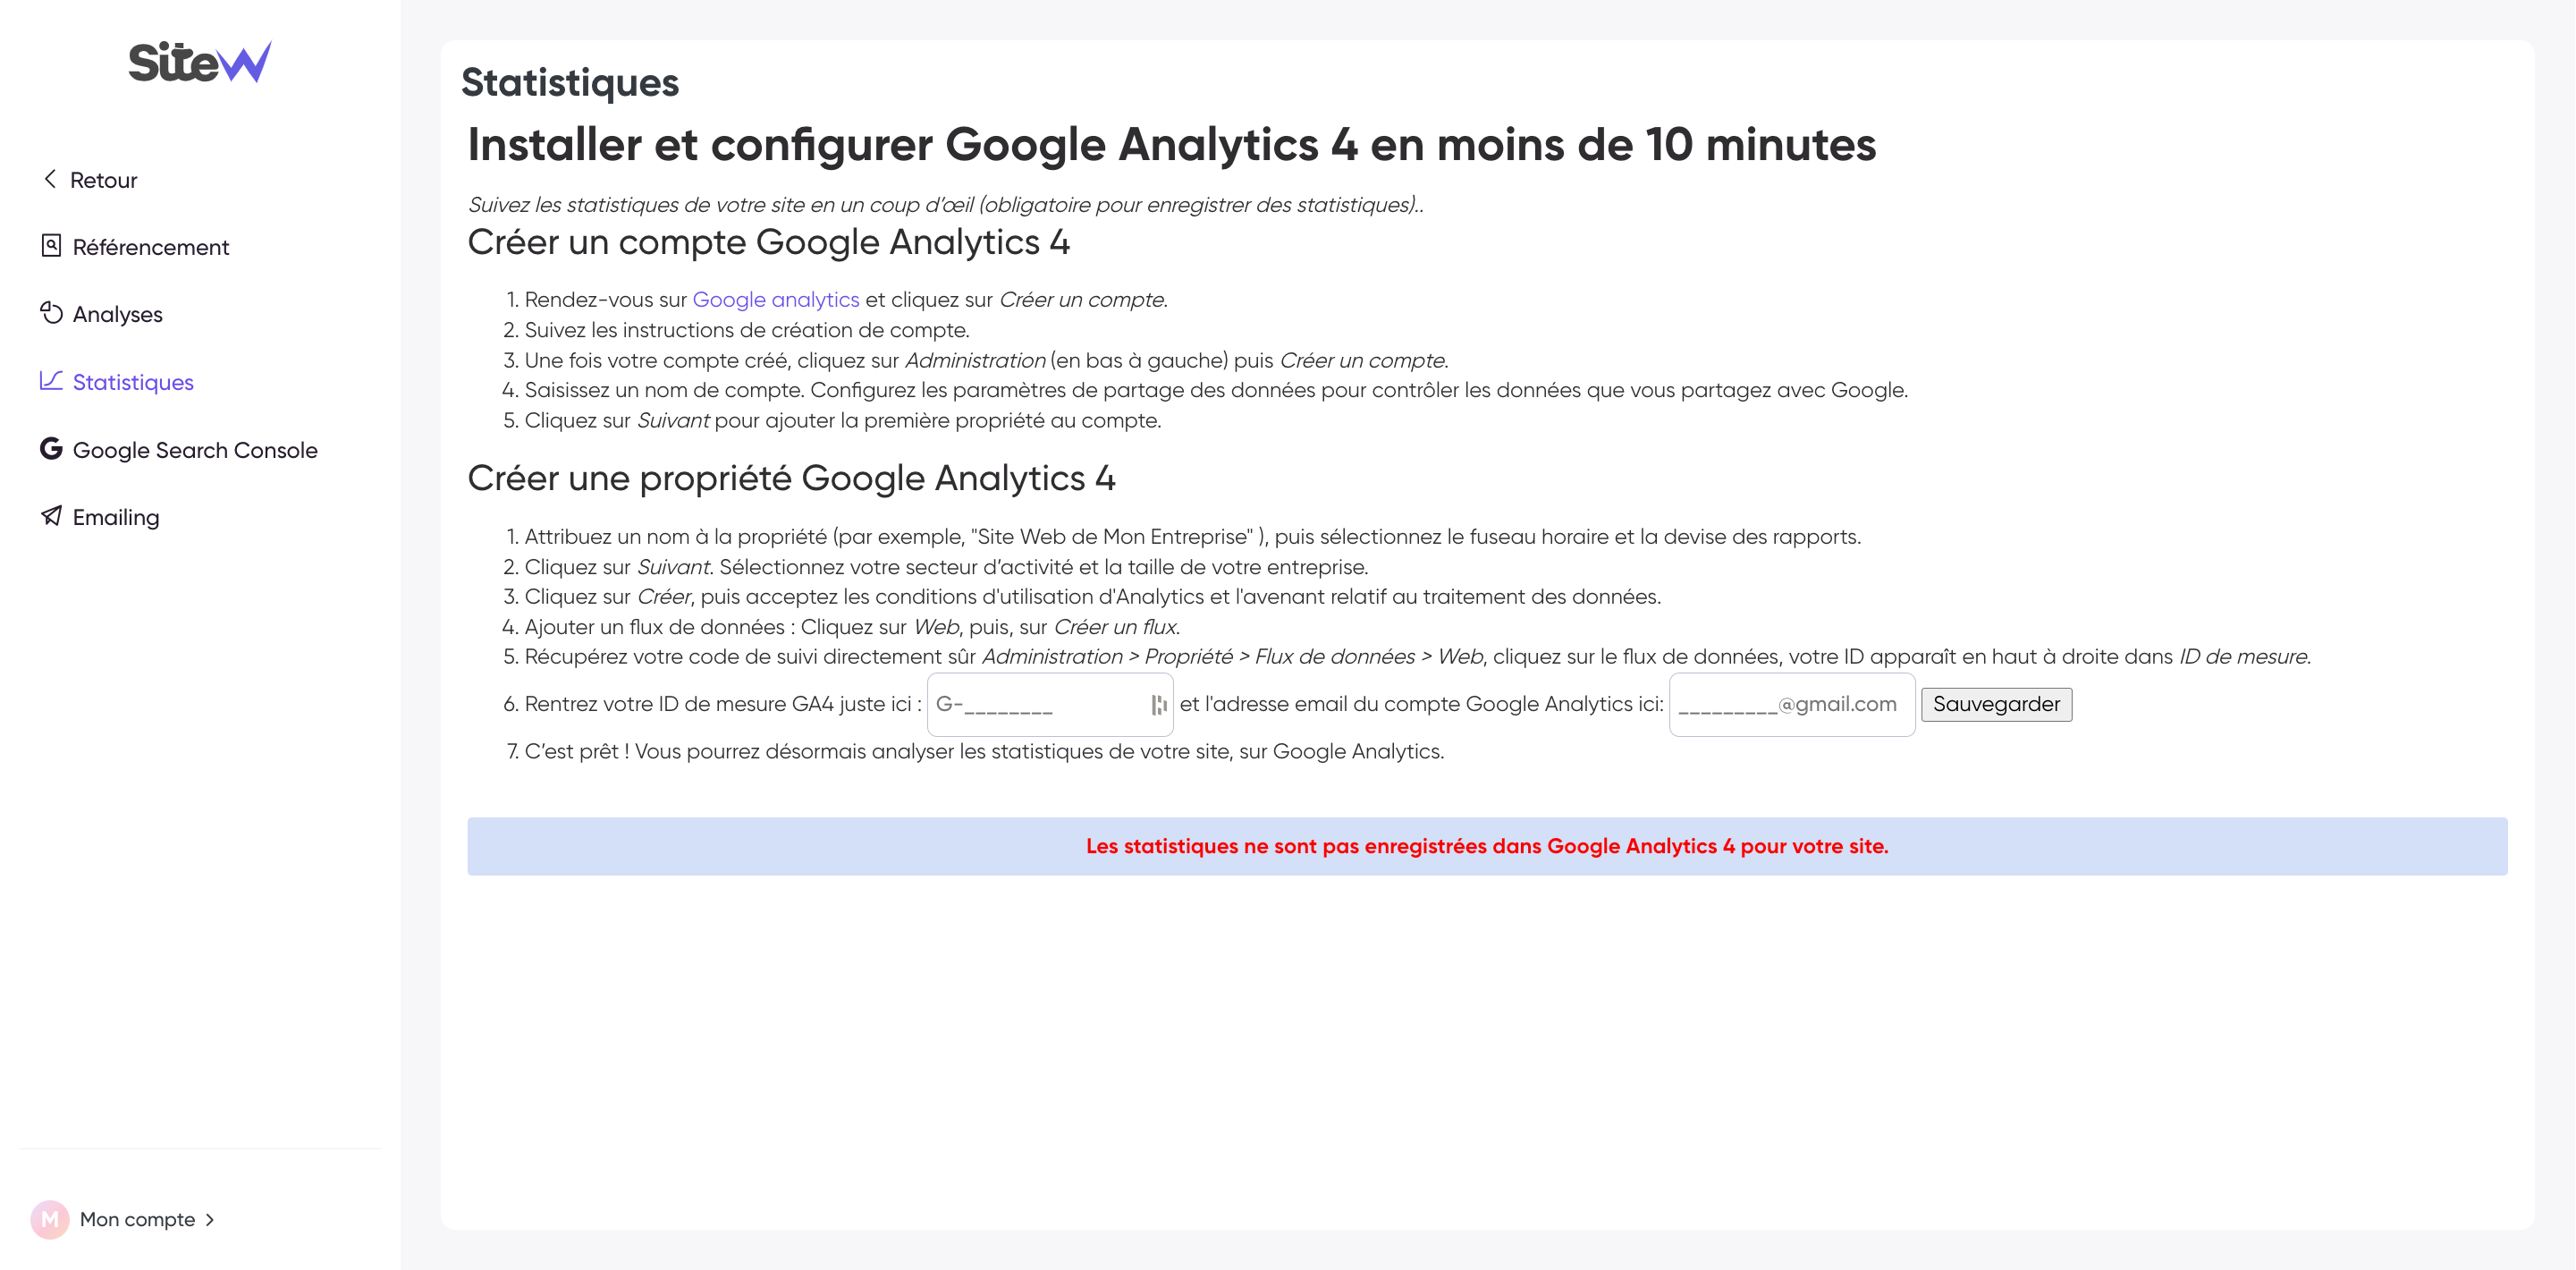The width and height of the screenshot is (2576, 1270).
Task: Click the red statistics warning banner
Action: [1487, 846]
